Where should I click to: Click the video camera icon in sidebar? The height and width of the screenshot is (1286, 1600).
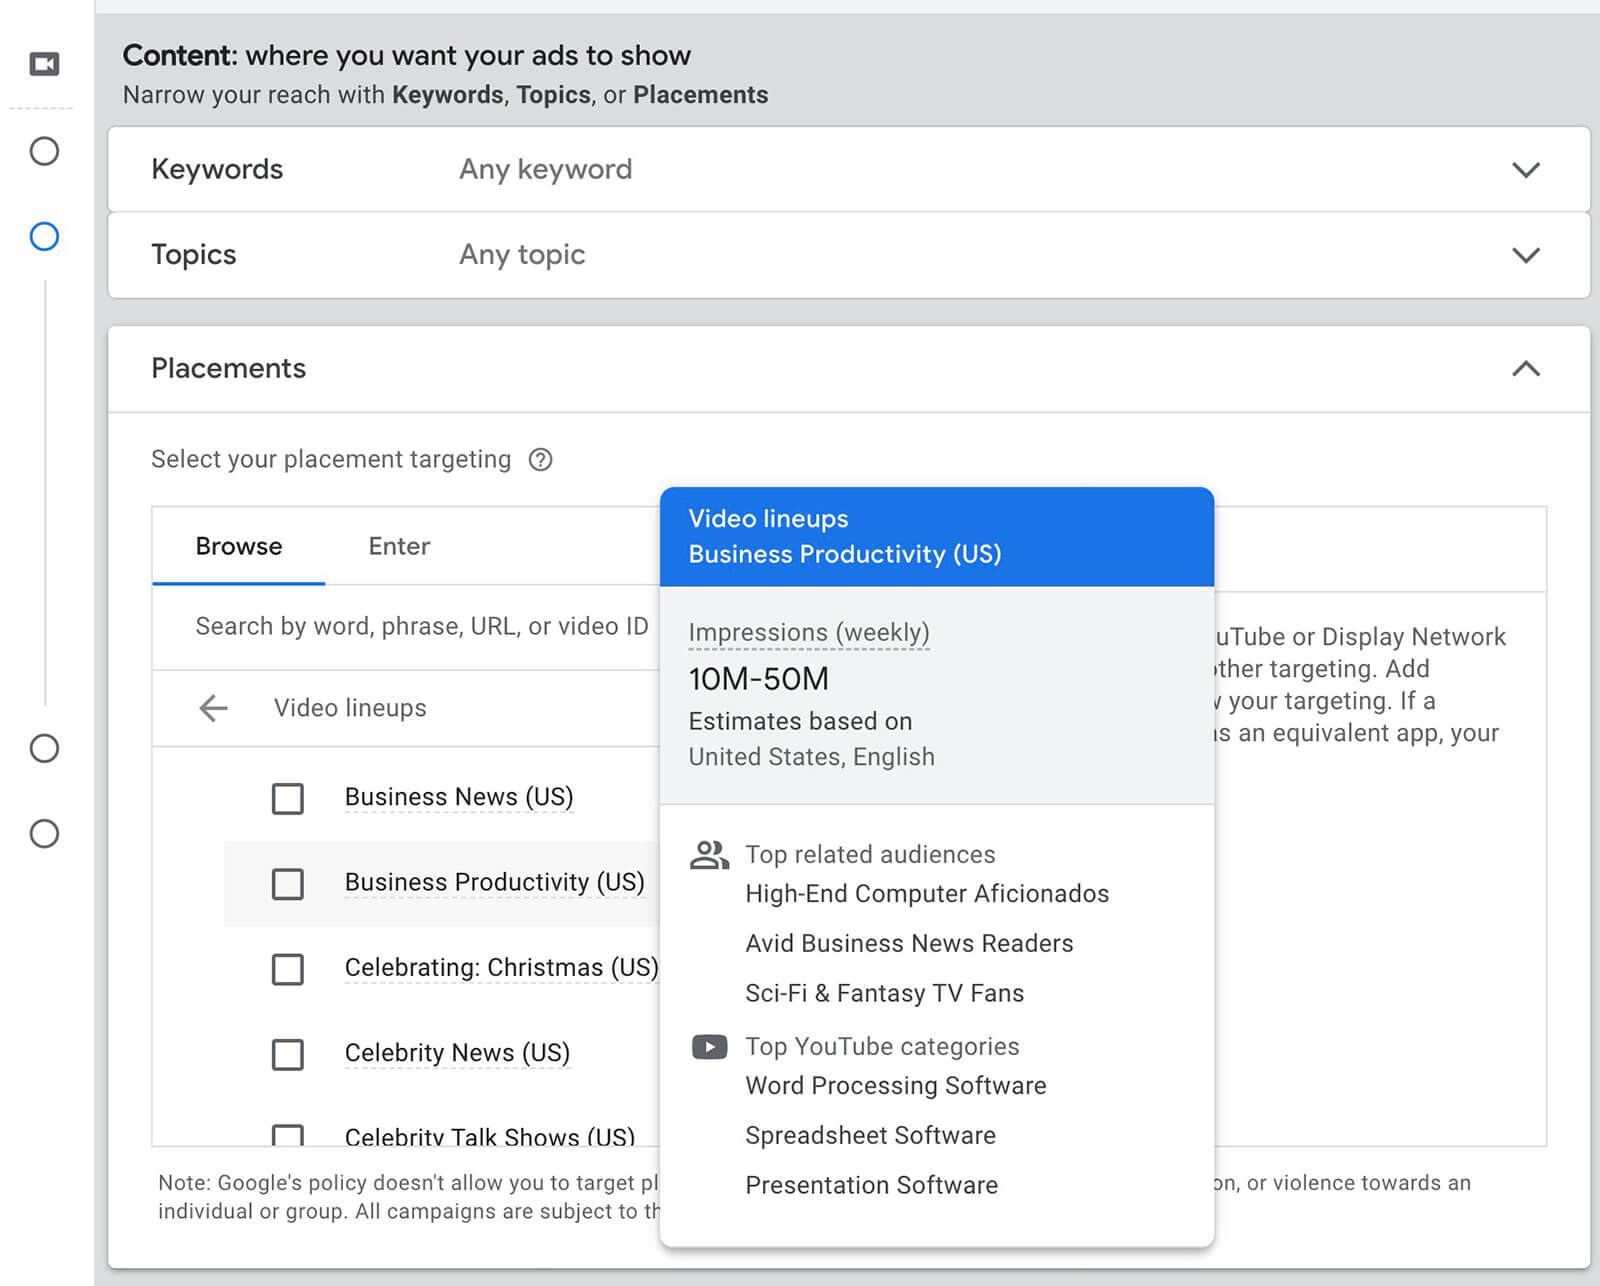(x=44, y=64)
